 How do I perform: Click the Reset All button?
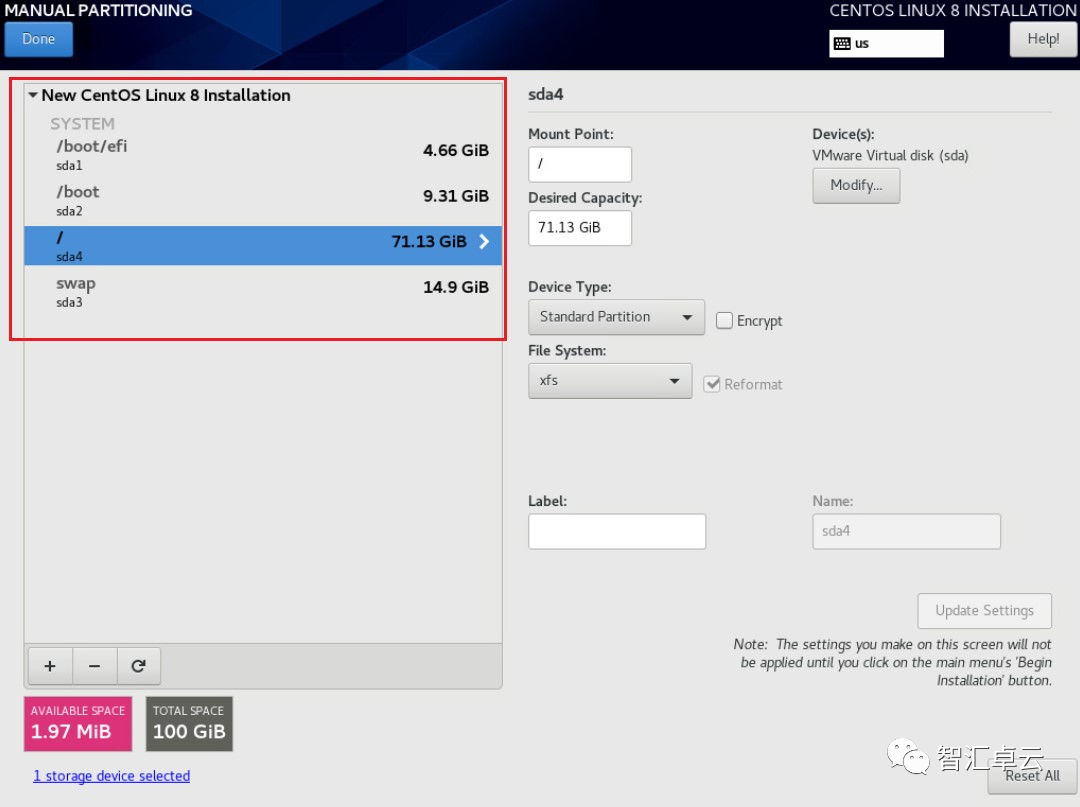coord(1032,776)
